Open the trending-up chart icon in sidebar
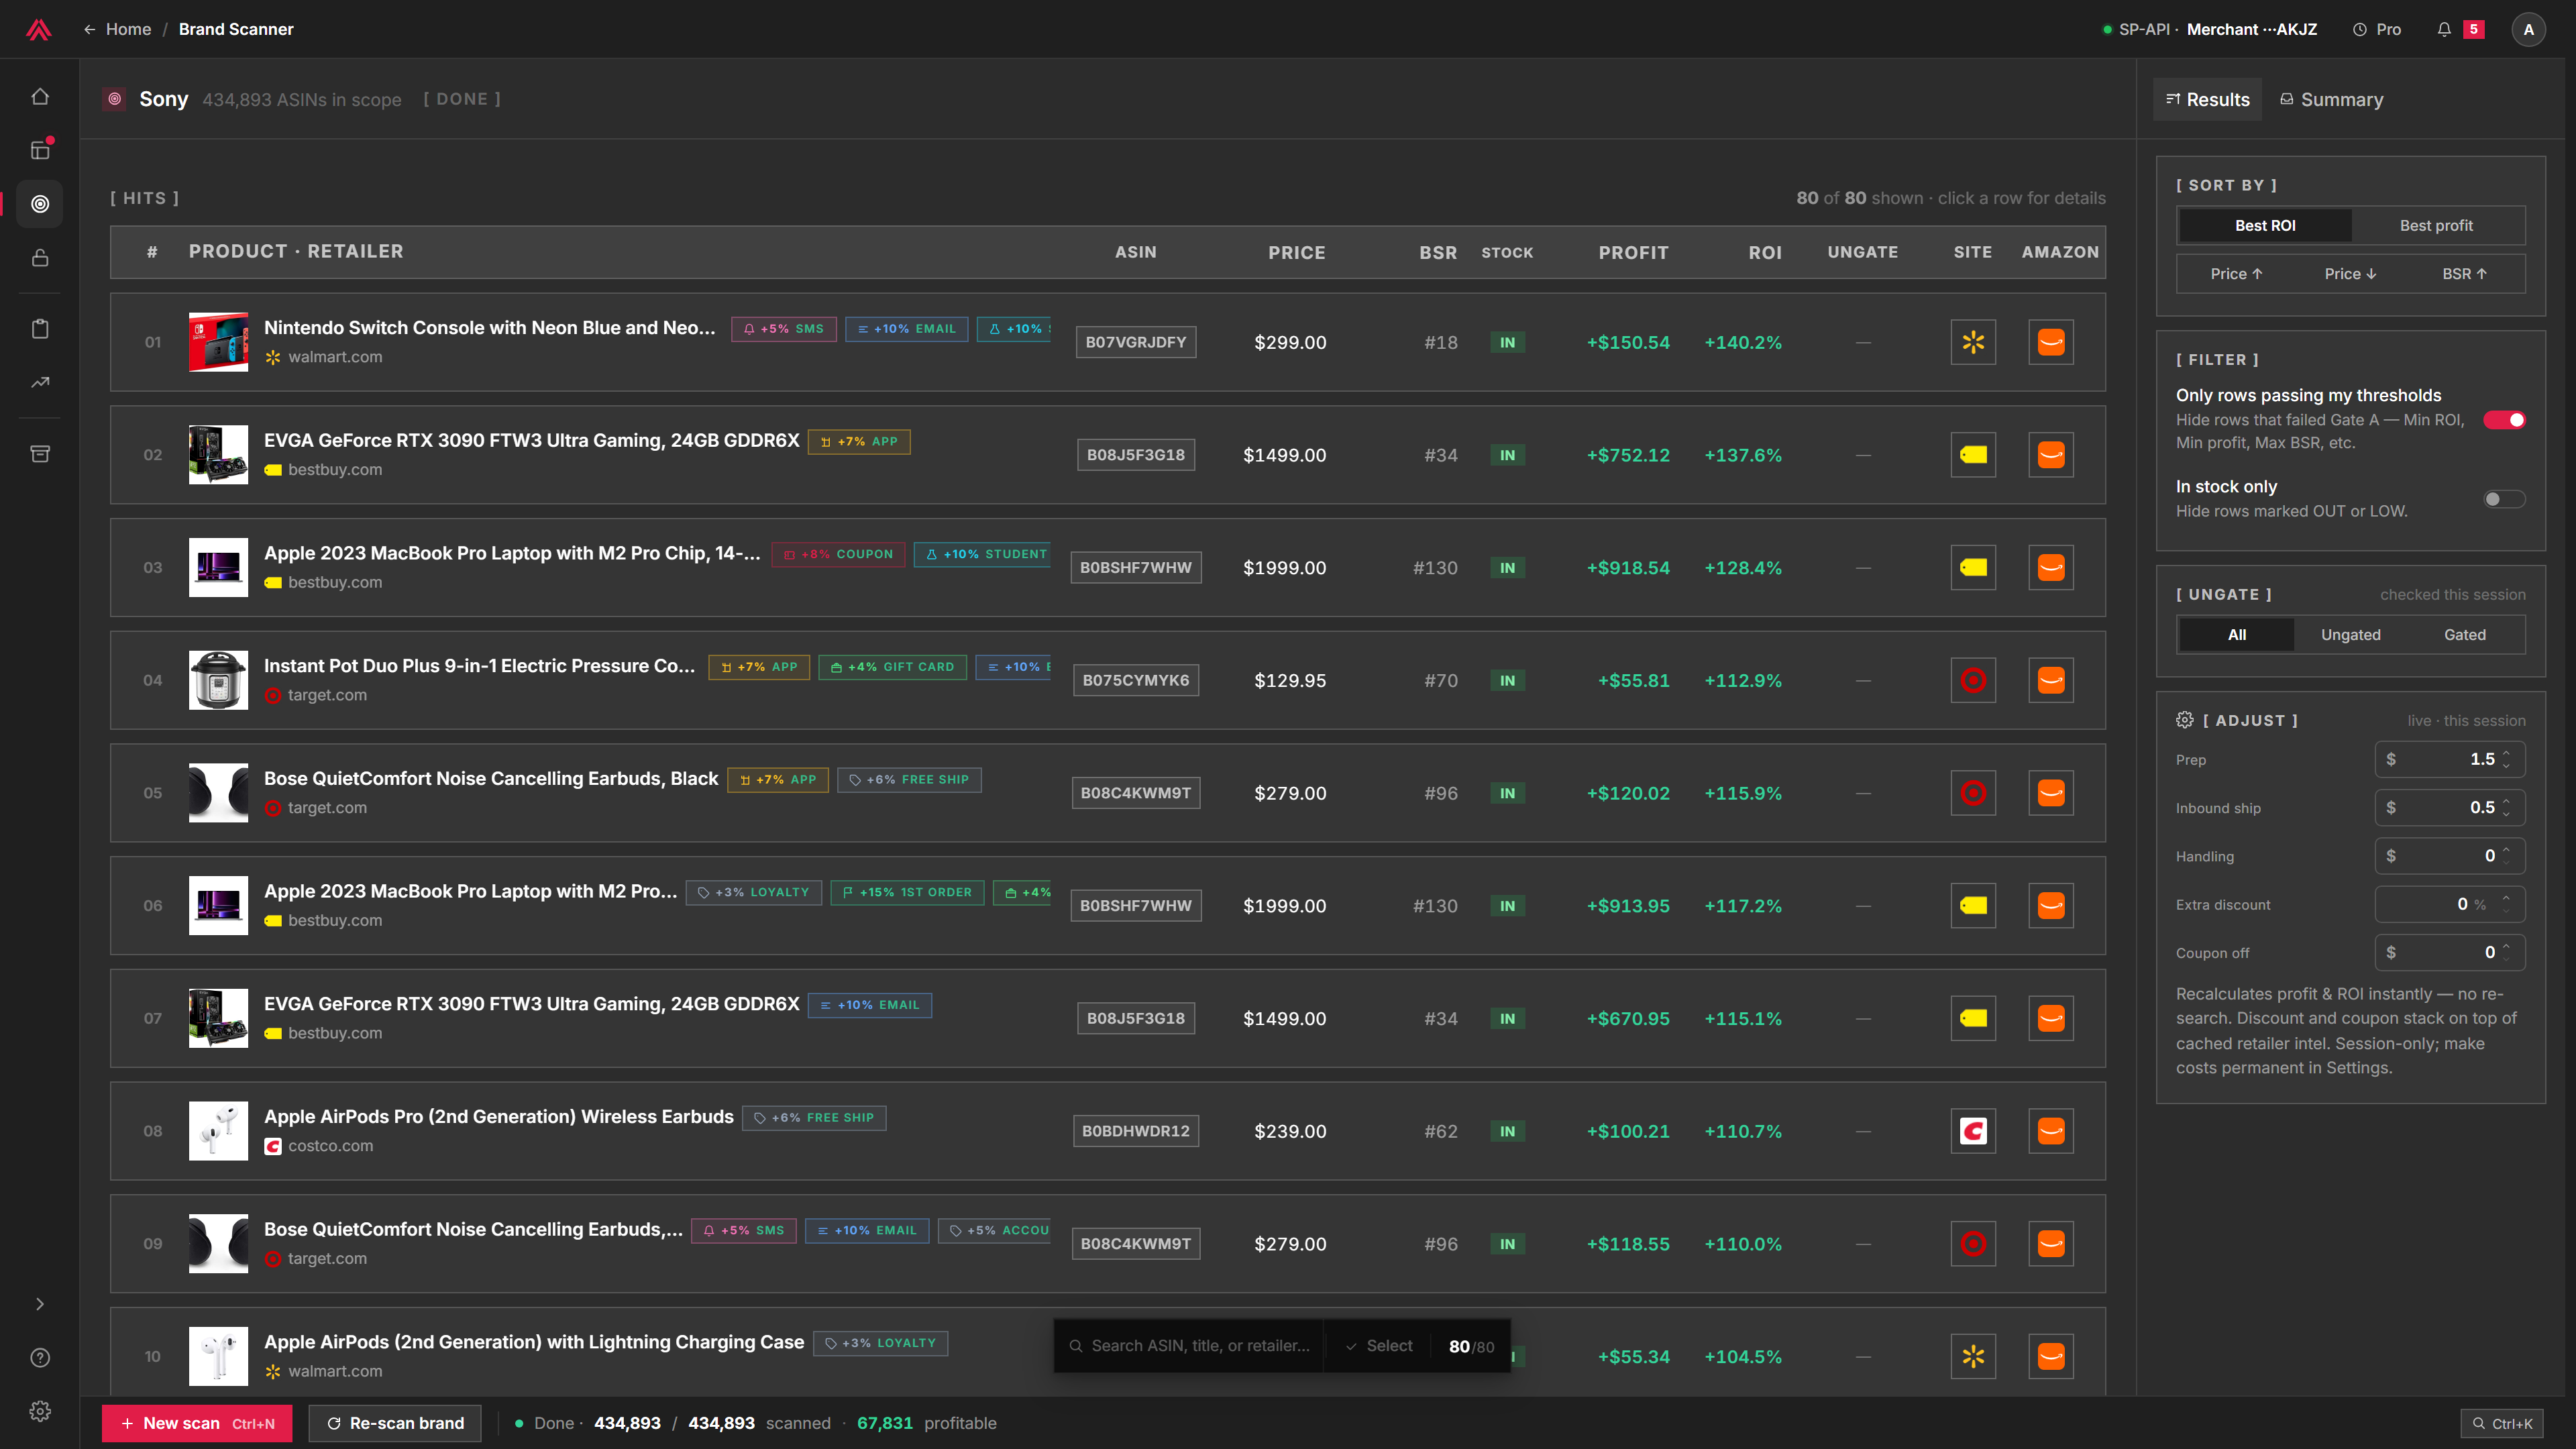This screenshot has height=1449, width=2576. [x=40, y=382]
